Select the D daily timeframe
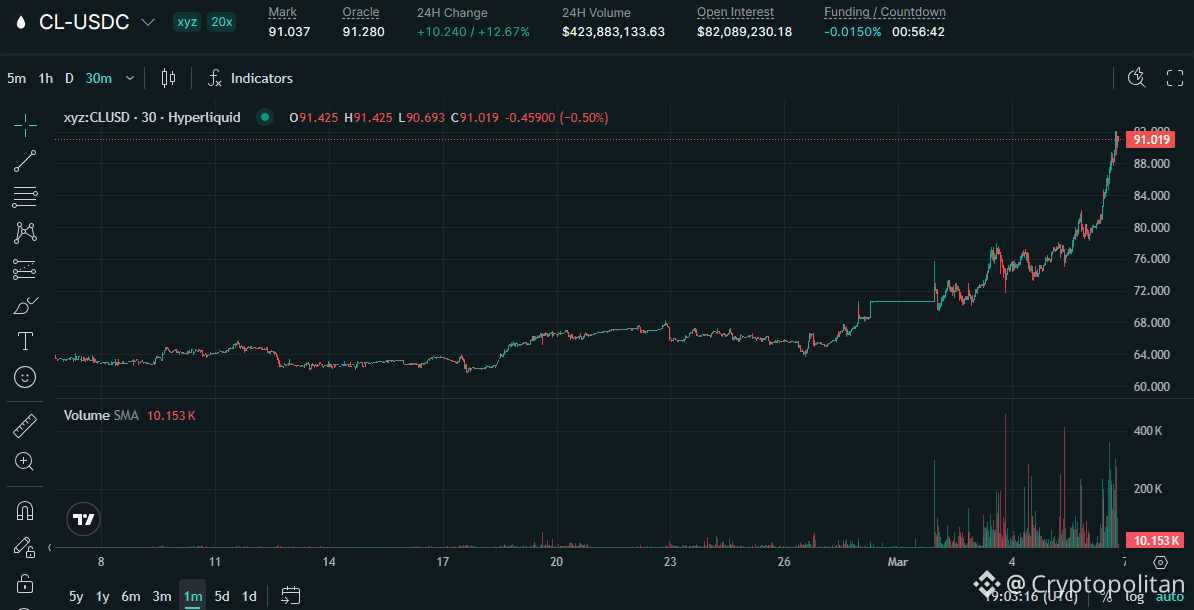The height and width of the screenshot is (610, 1194). pos(68,77)
